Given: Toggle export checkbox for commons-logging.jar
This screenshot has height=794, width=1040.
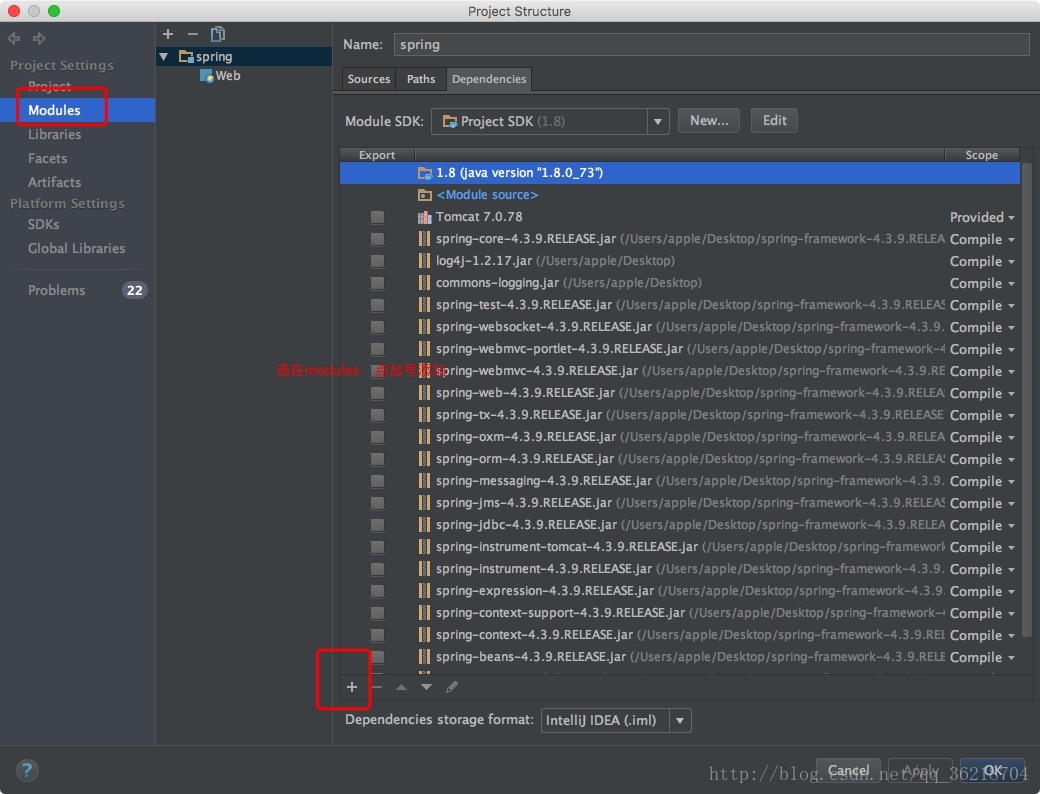Looking at the screenshot, I should click(377, 283).
